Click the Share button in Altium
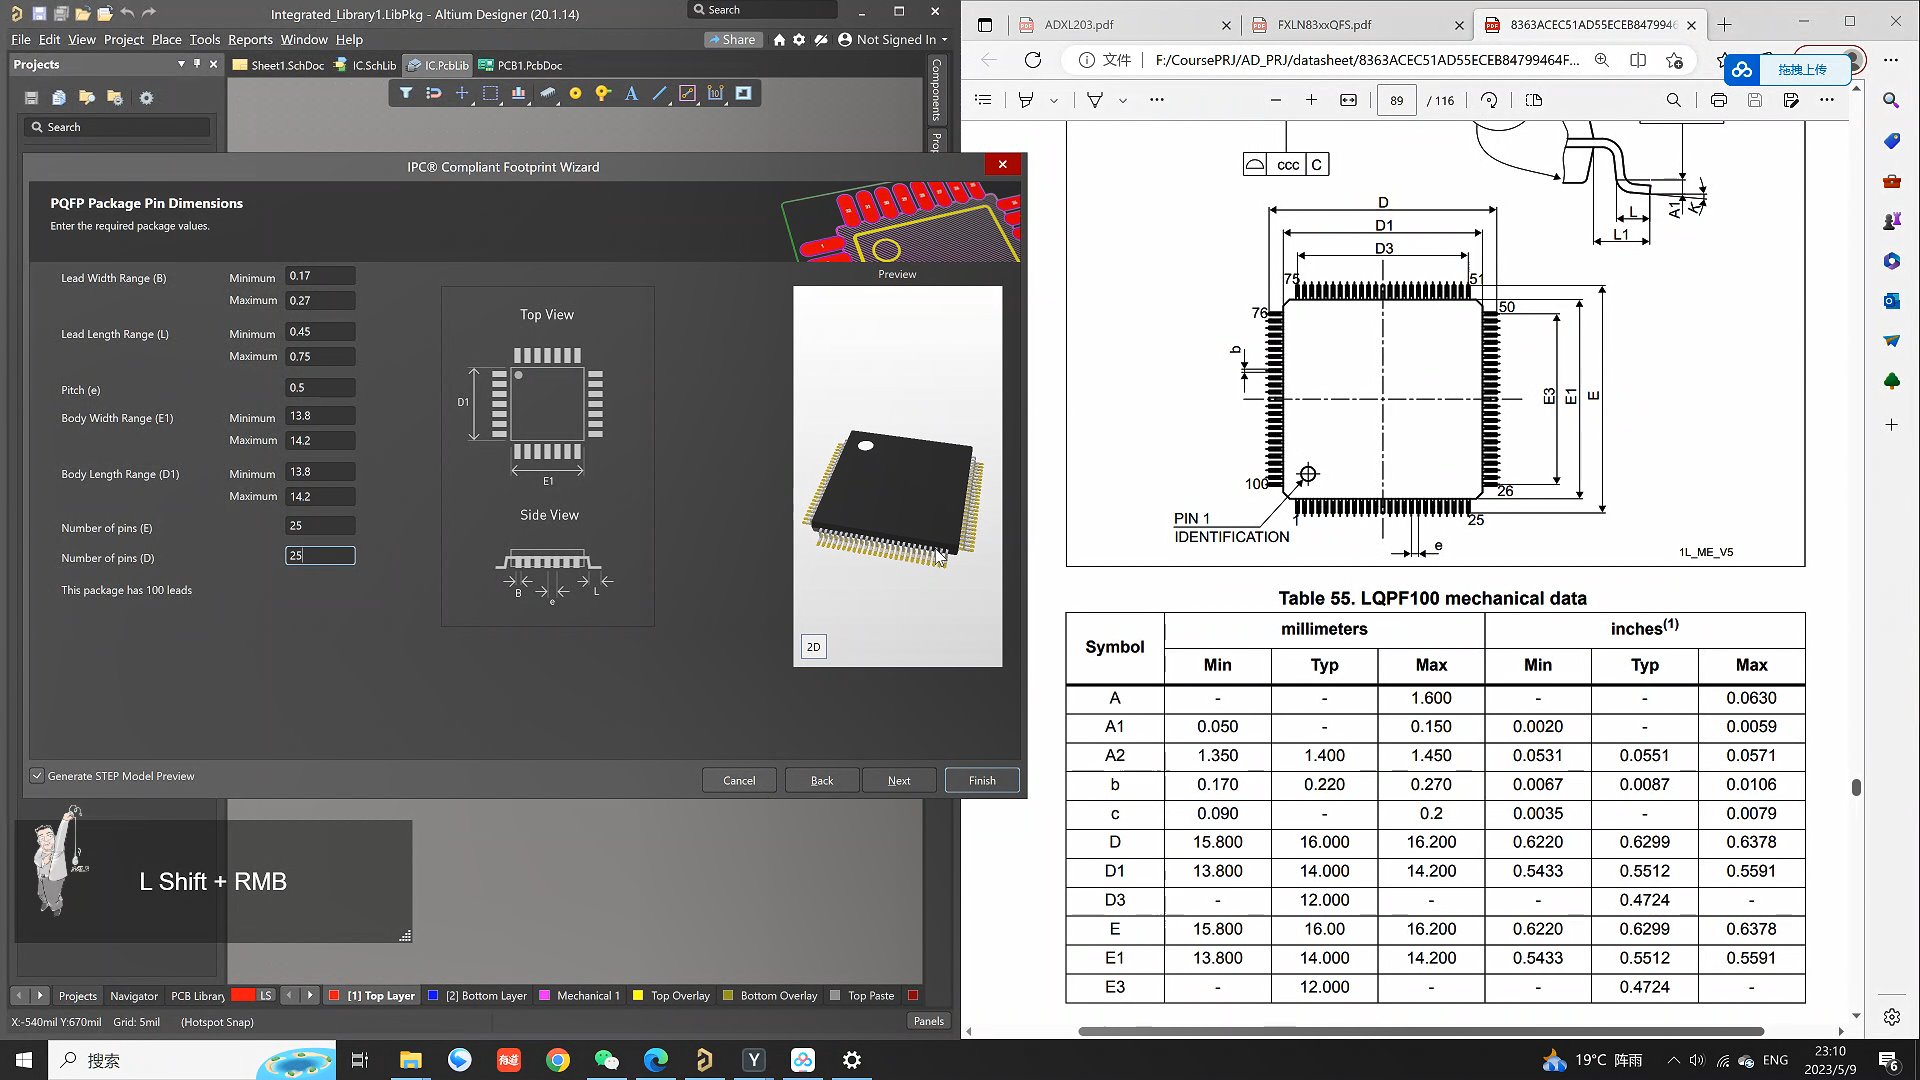1920x1080 pixels. click(x=732, y=40)
